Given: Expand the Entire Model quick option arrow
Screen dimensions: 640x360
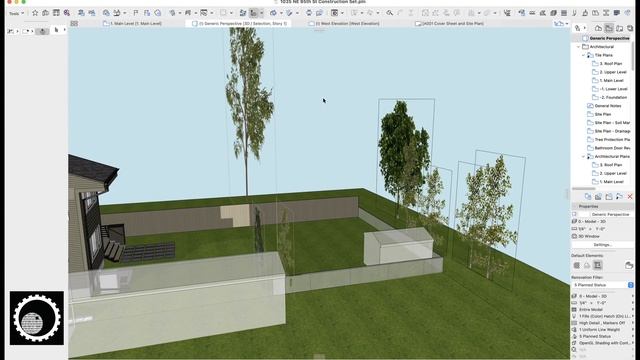Looking at the screenshot, I should [633, 309].
